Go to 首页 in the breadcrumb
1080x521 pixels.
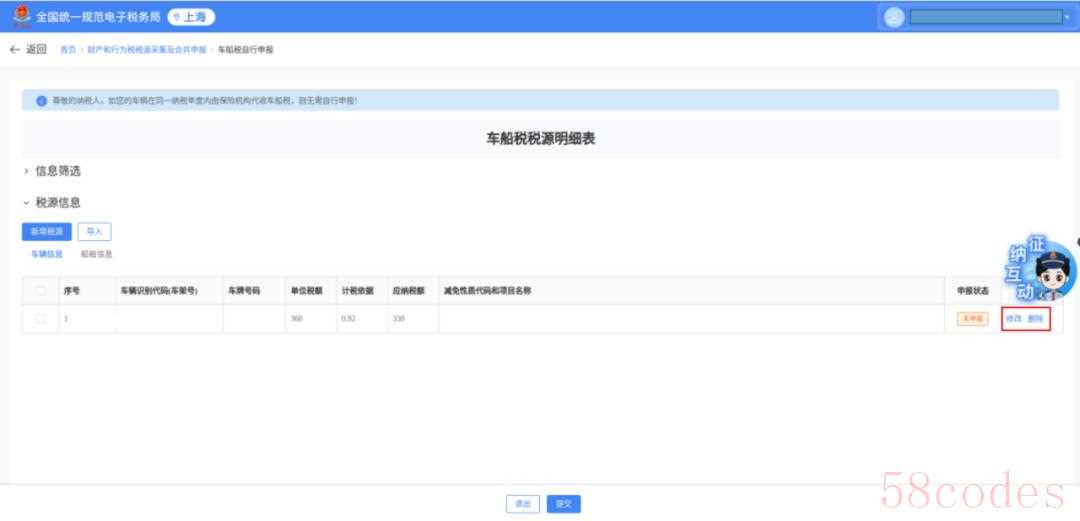(x=67, y=49)
